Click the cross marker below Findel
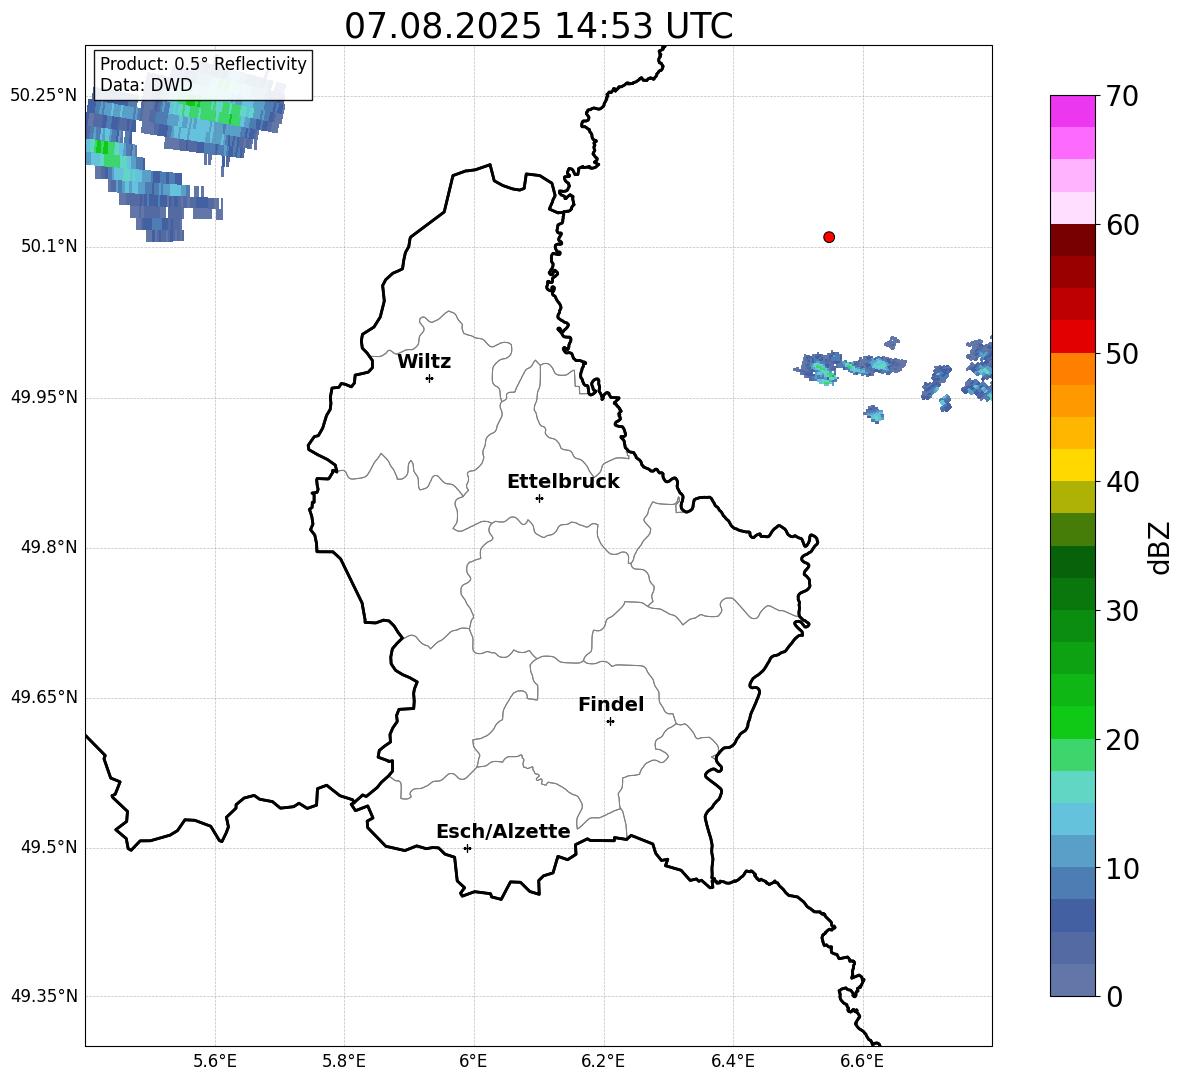The width and height of the screenshot is (1184, 1081). (610, 722)
